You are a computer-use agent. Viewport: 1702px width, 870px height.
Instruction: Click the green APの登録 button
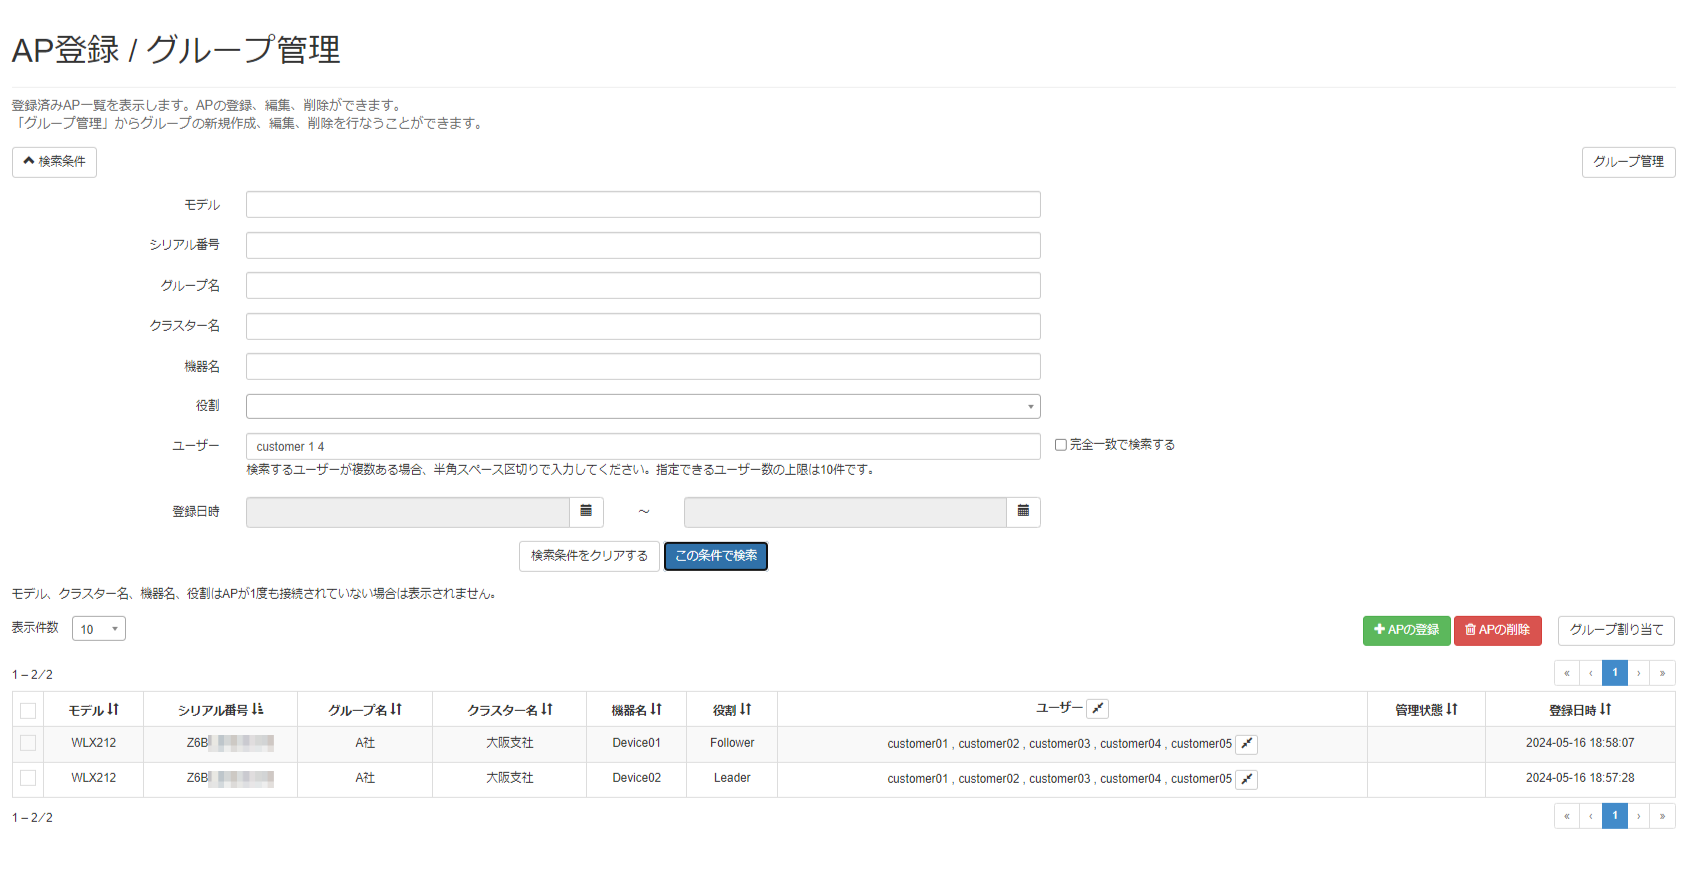1406,630
